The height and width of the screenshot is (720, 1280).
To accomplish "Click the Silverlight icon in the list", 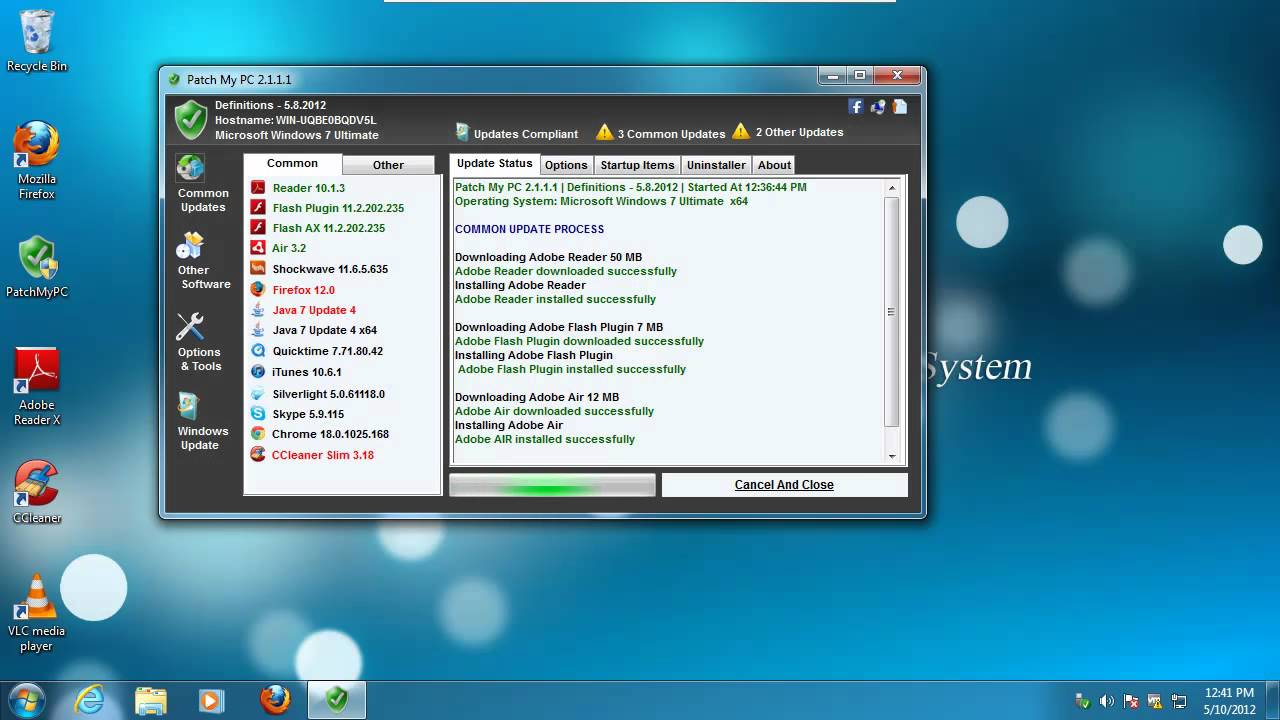I will click(x=258, y=394).
